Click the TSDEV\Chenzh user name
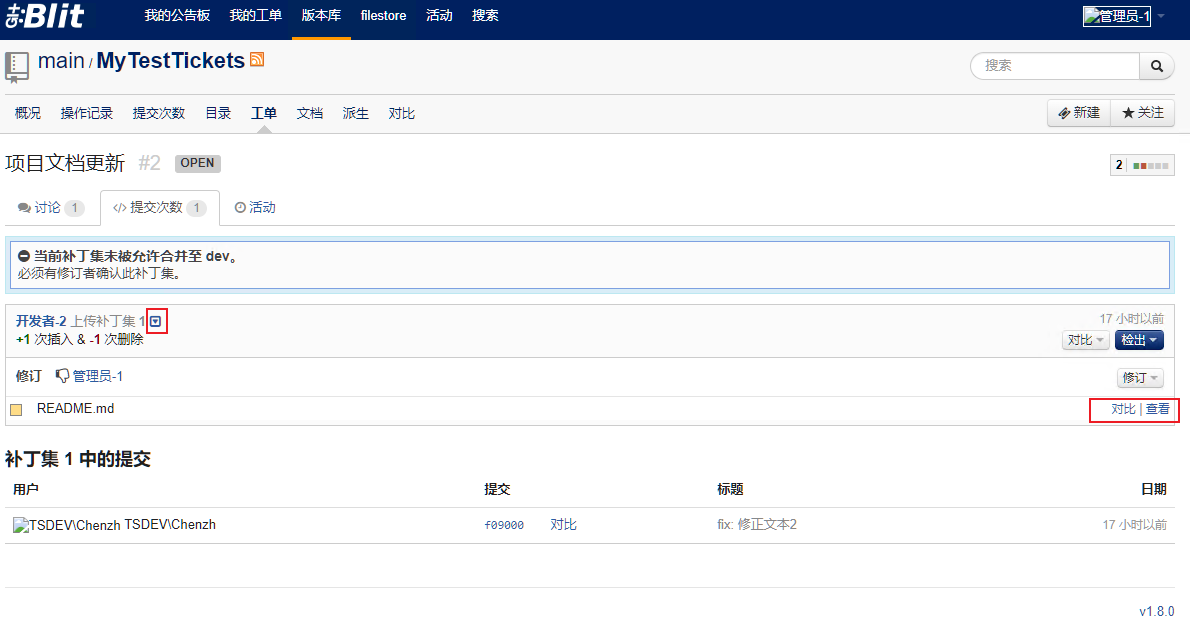The width and height of the screenshot is (1190, 628). 170,525
